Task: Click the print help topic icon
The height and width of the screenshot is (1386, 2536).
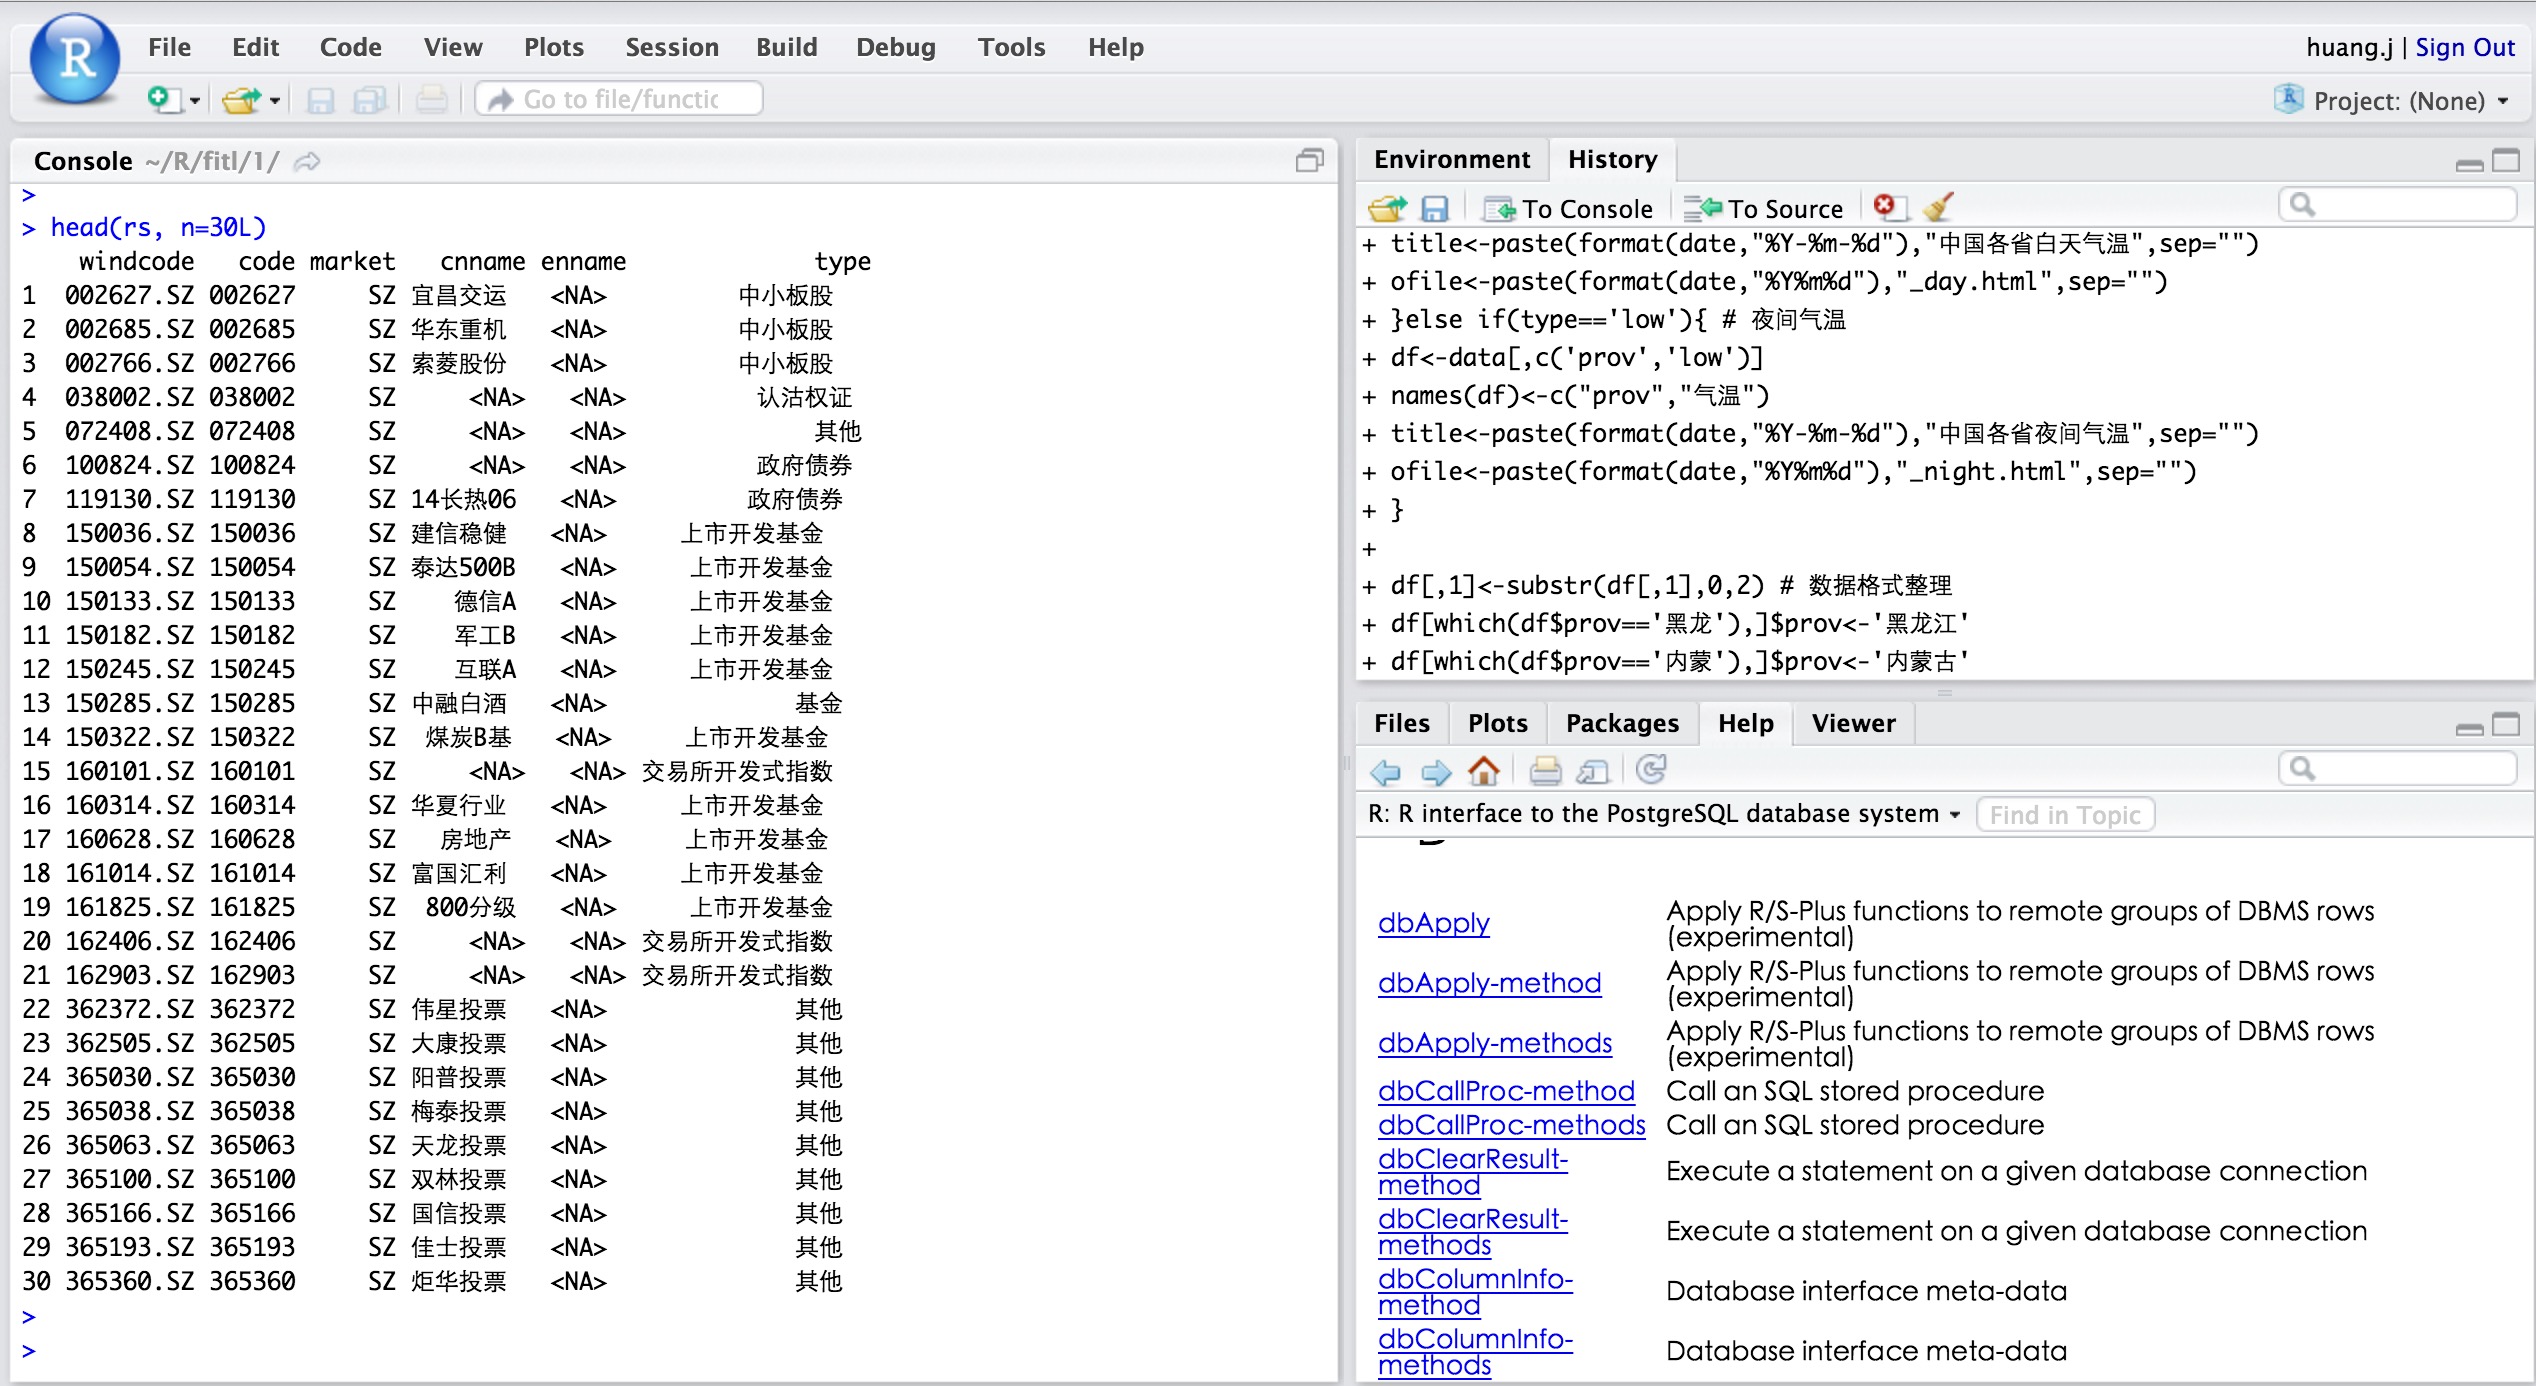Action: (1545, 770)
